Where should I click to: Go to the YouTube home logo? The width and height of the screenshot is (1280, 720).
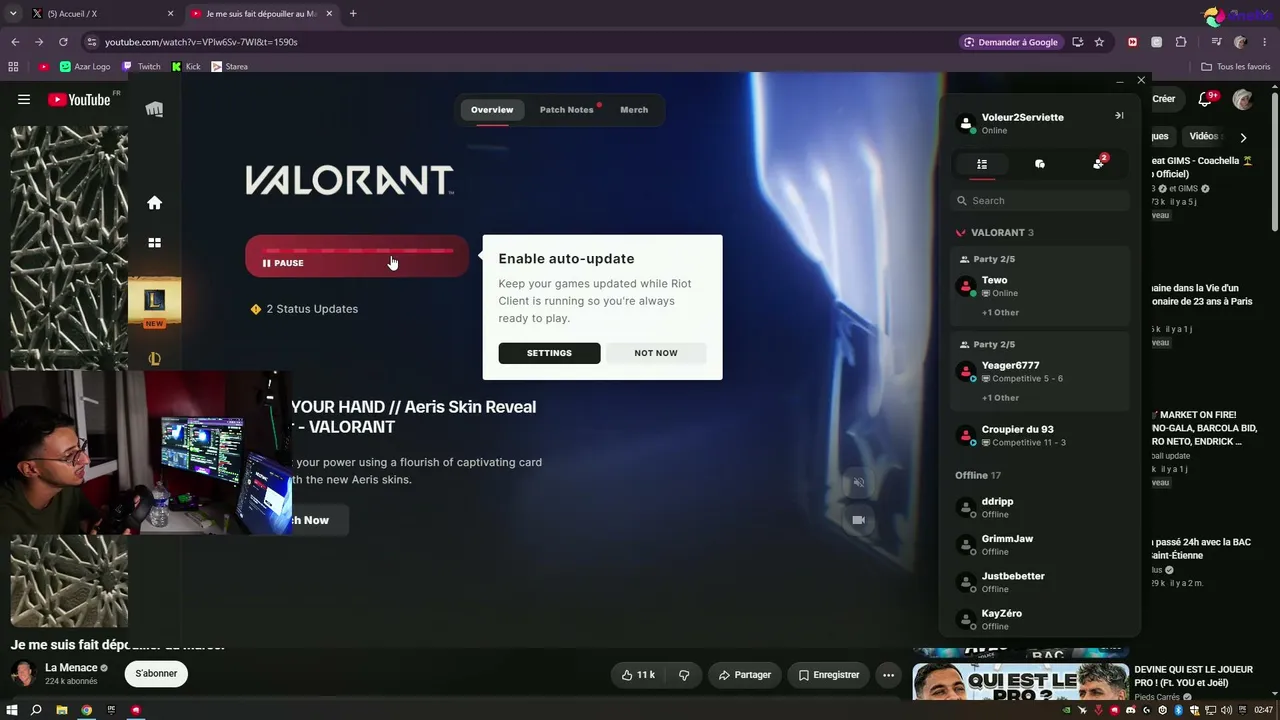(x=79, y=99)
